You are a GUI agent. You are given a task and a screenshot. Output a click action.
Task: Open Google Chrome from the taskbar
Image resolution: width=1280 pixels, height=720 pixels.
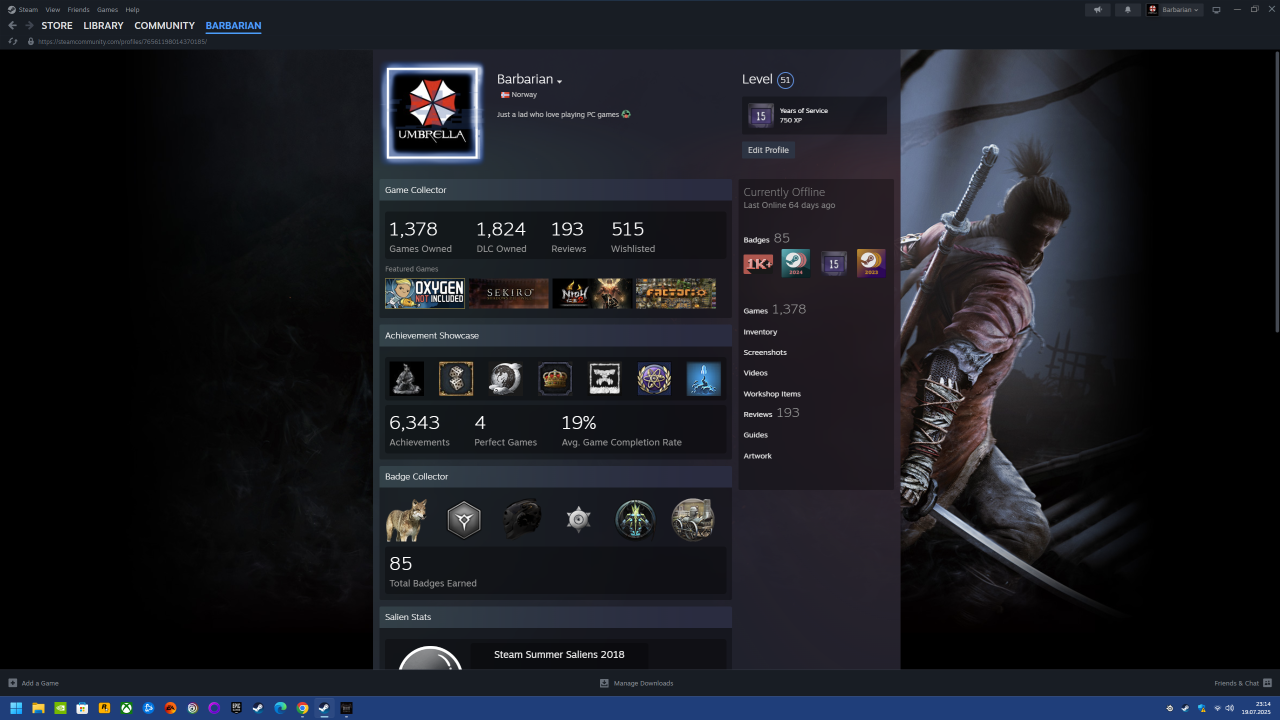click(x=302, y=708)
